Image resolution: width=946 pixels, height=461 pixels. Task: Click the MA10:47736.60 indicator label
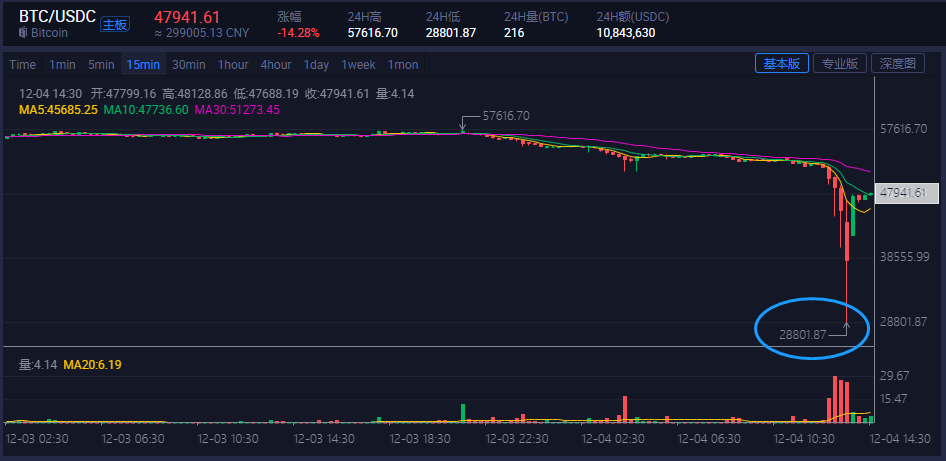coord(146,110)
